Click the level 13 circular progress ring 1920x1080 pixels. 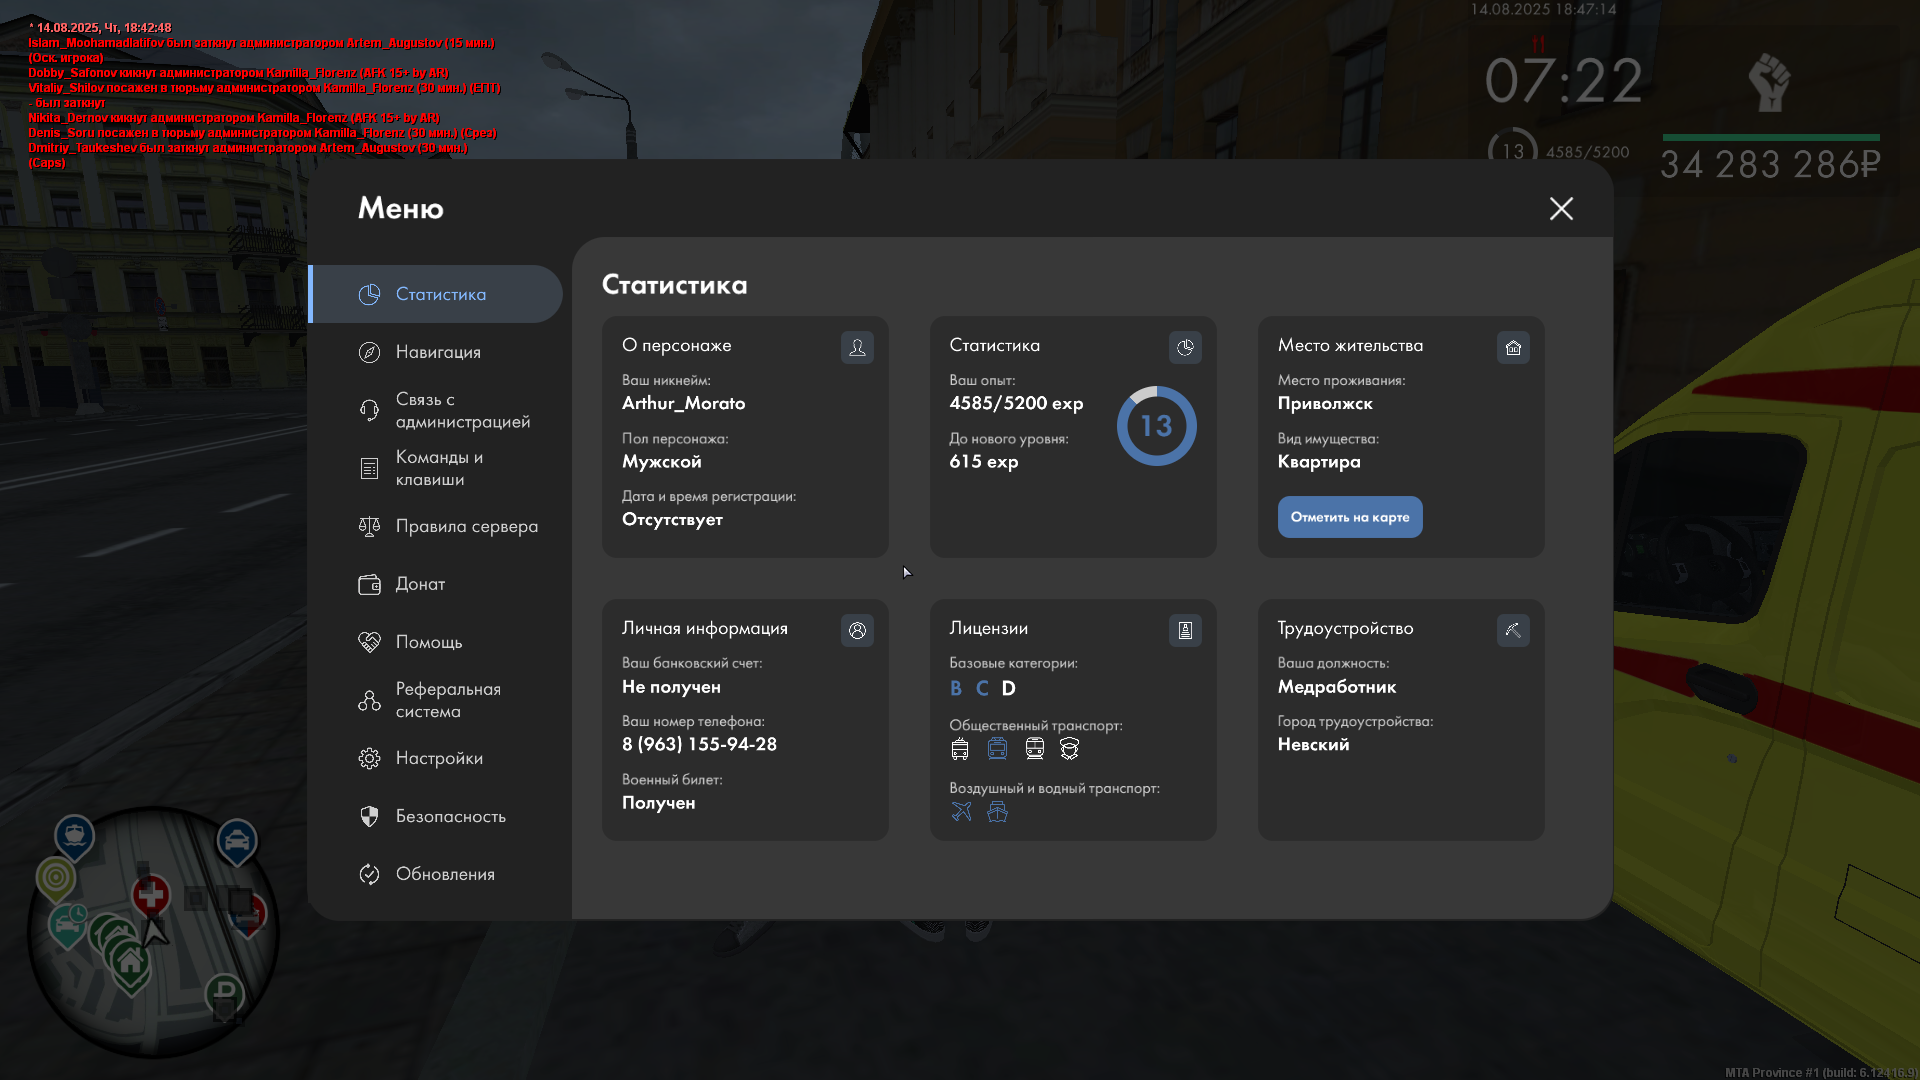(1156, 426)
